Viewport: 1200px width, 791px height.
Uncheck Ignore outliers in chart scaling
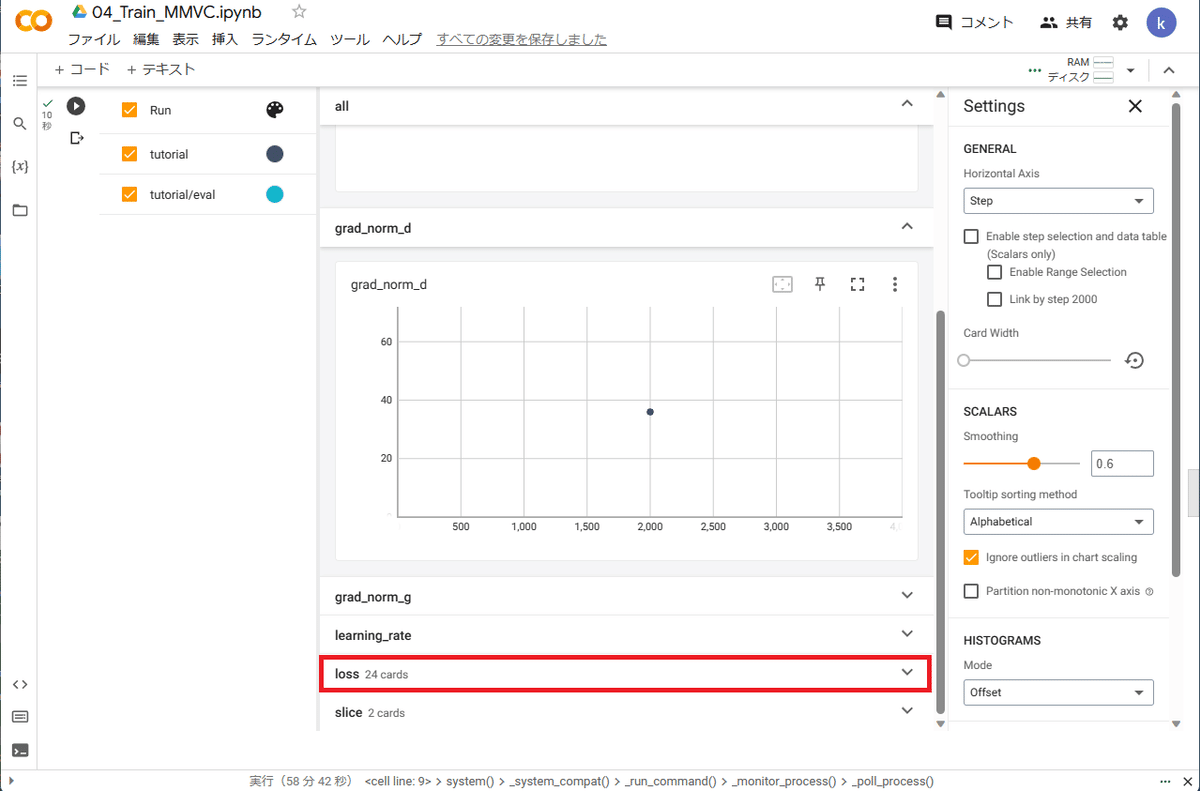[971, 557]
